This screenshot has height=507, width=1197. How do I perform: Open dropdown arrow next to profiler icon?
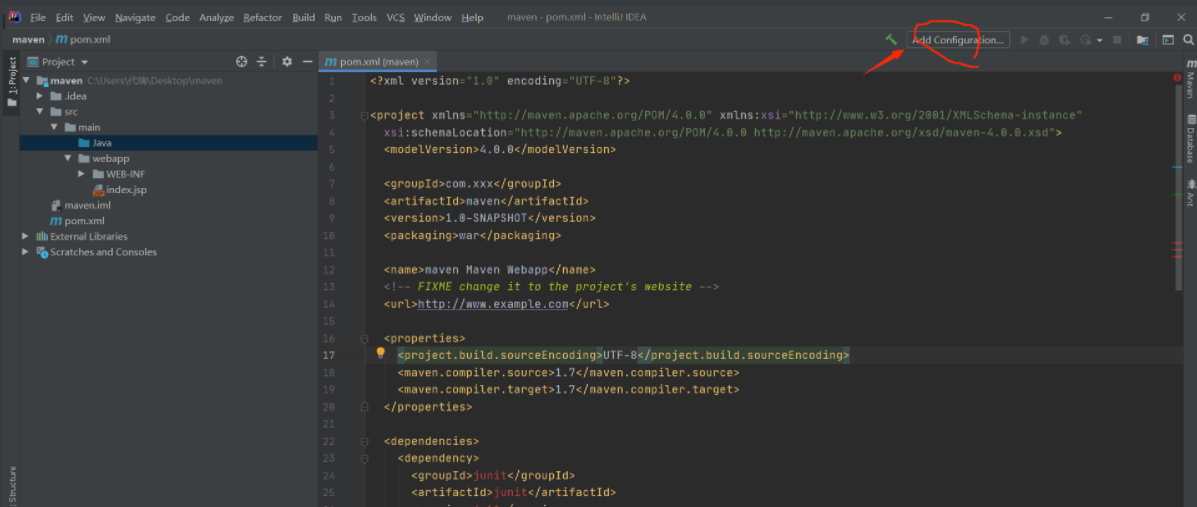click(x=1099, y=40)
